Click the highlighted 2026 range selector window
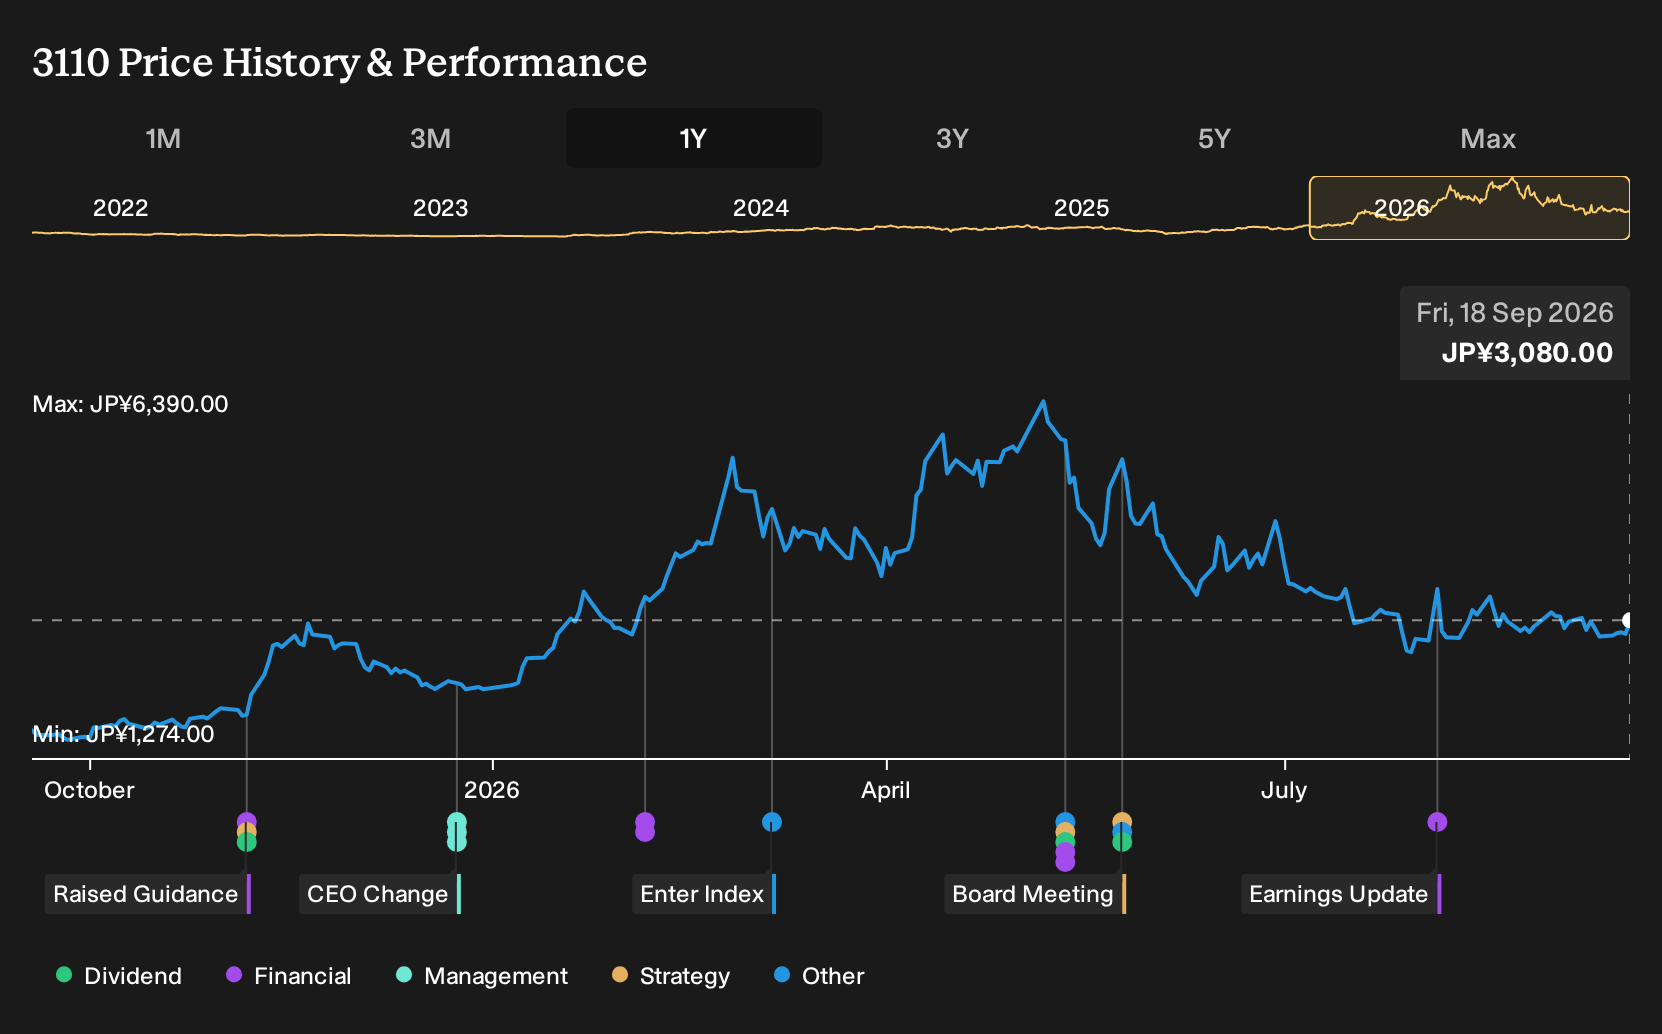1662x1034 pixels. [1469, 208]
